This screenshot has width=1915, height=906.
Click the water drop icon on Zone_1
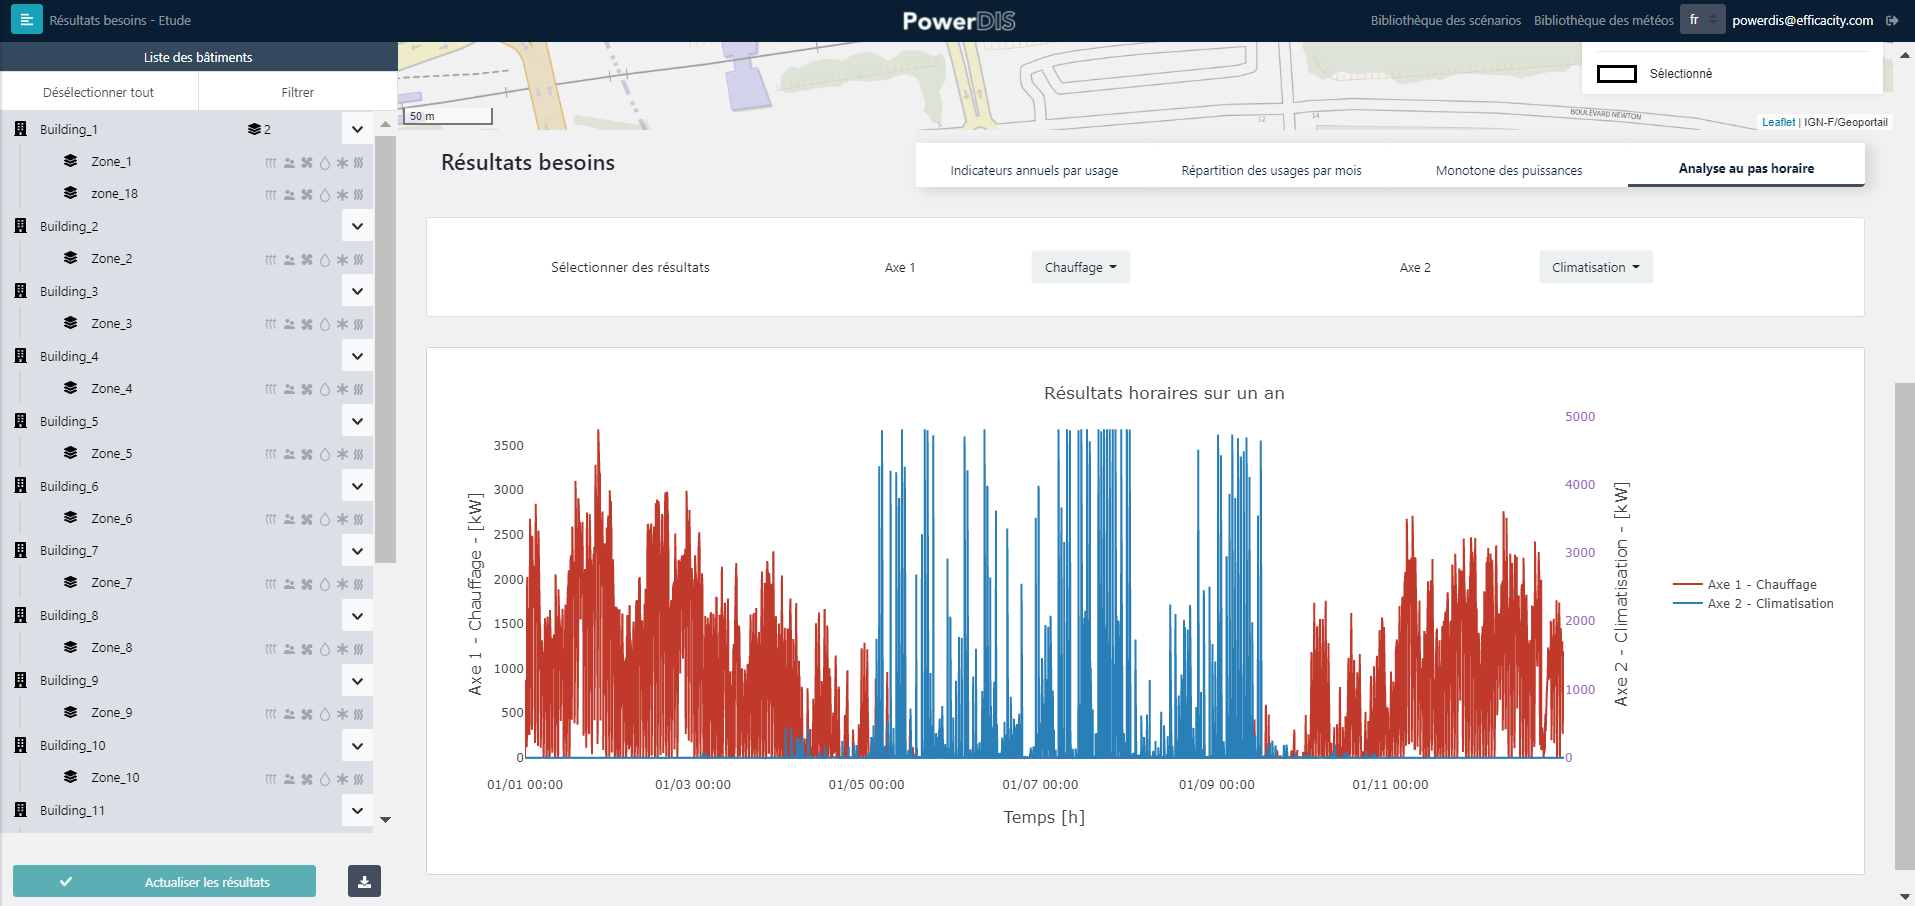324,162
